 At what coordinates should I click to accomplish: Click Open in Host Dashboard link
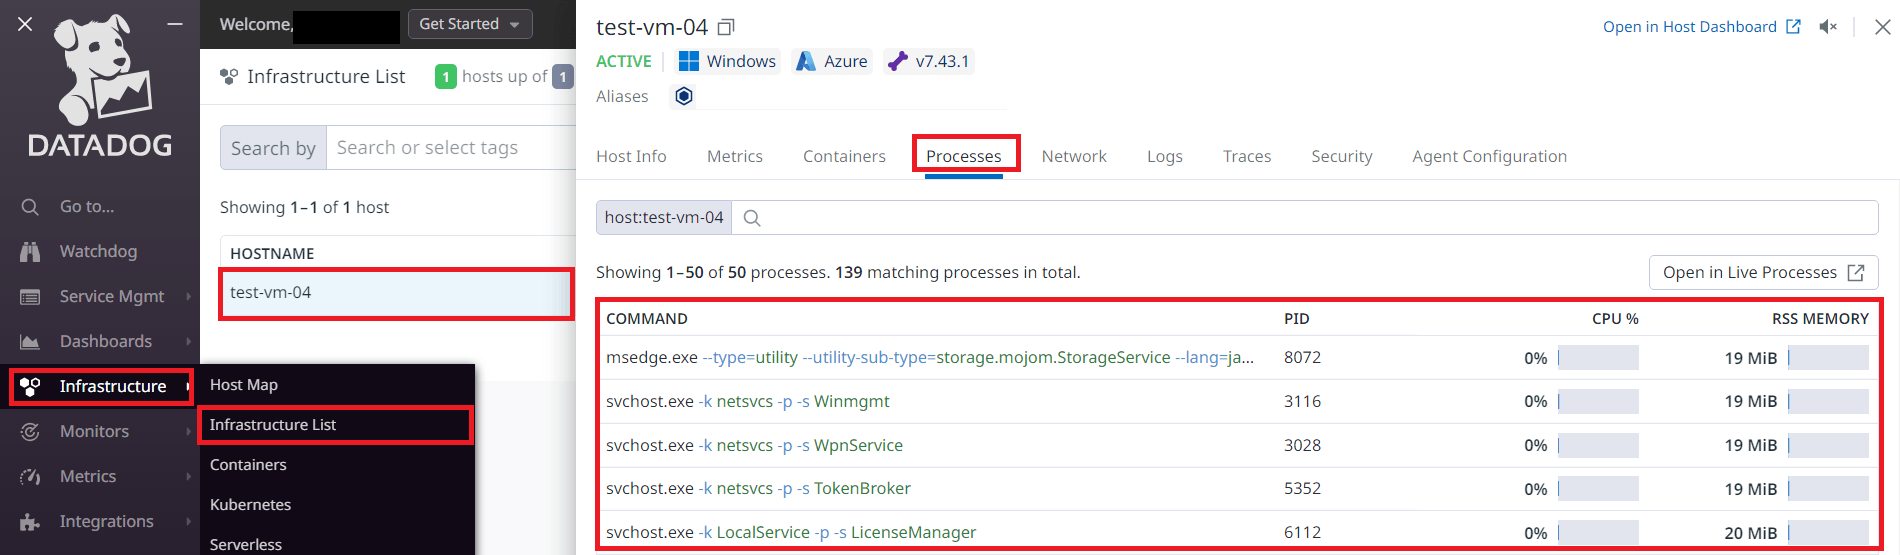click(1701, 27)
